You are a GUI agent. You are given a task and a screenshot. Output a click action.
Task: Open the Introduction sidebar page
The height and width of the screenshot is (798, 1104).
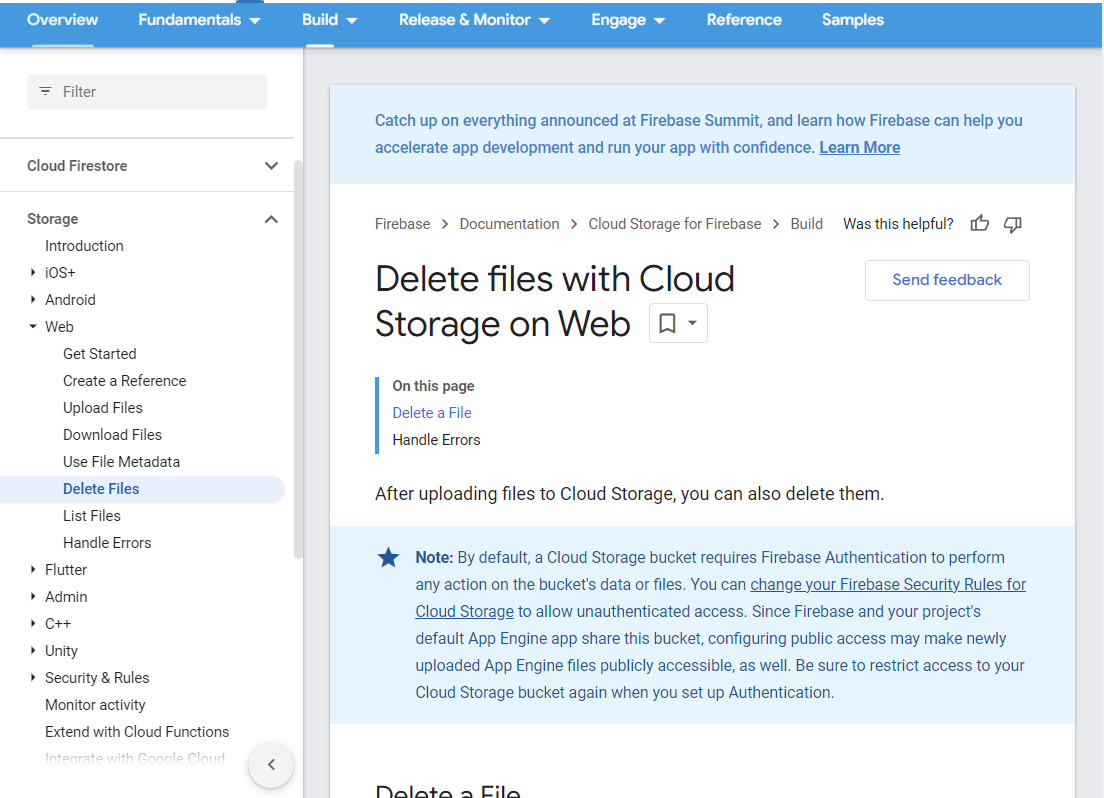(84, 246)
